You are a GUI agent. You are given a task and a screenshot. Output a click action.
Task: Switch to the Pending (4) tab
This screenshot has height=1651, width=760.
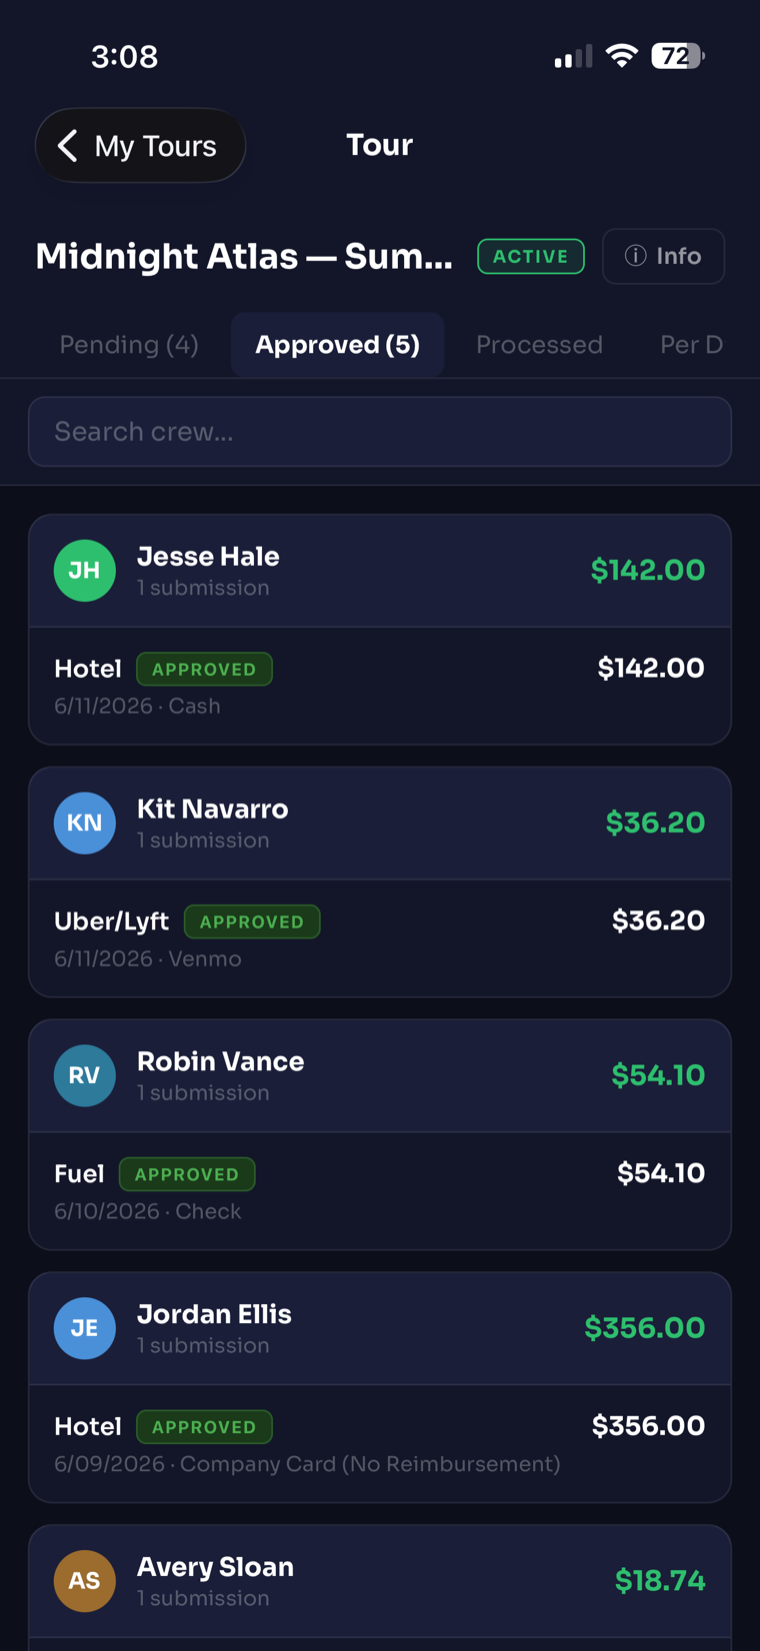pos(129,345)
